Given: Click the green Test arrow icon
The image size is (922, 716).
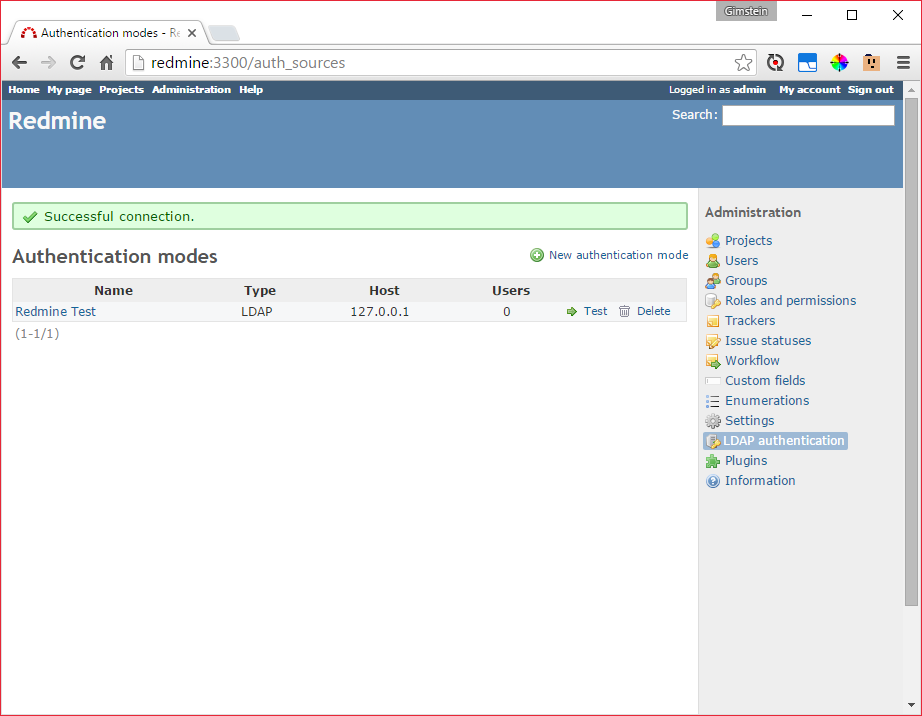Looking at the screenshot, I should point(572,312).
